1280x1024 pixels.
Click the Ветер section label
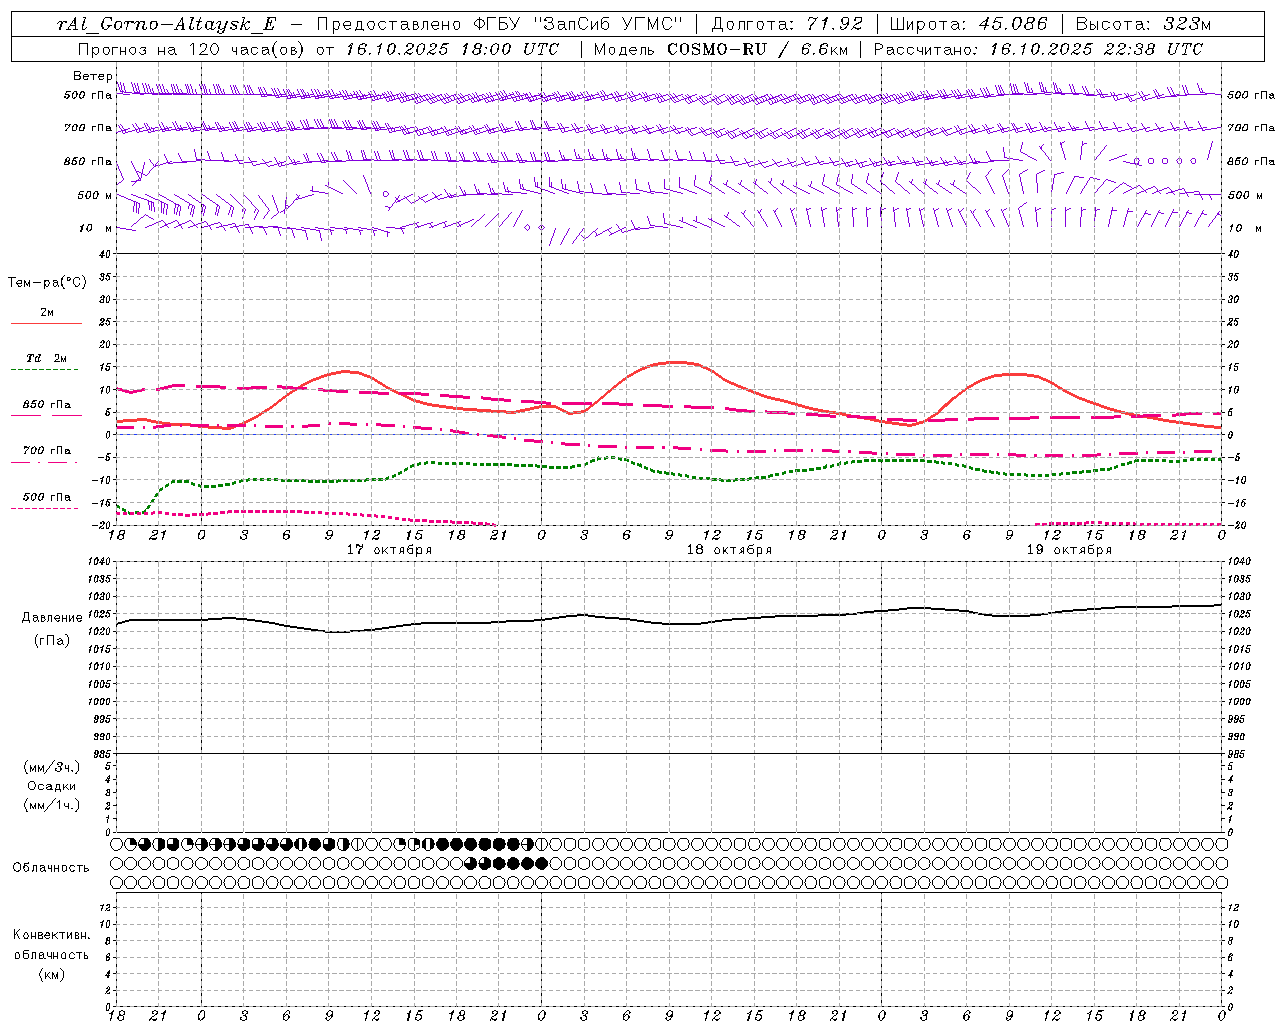[92, 76]
